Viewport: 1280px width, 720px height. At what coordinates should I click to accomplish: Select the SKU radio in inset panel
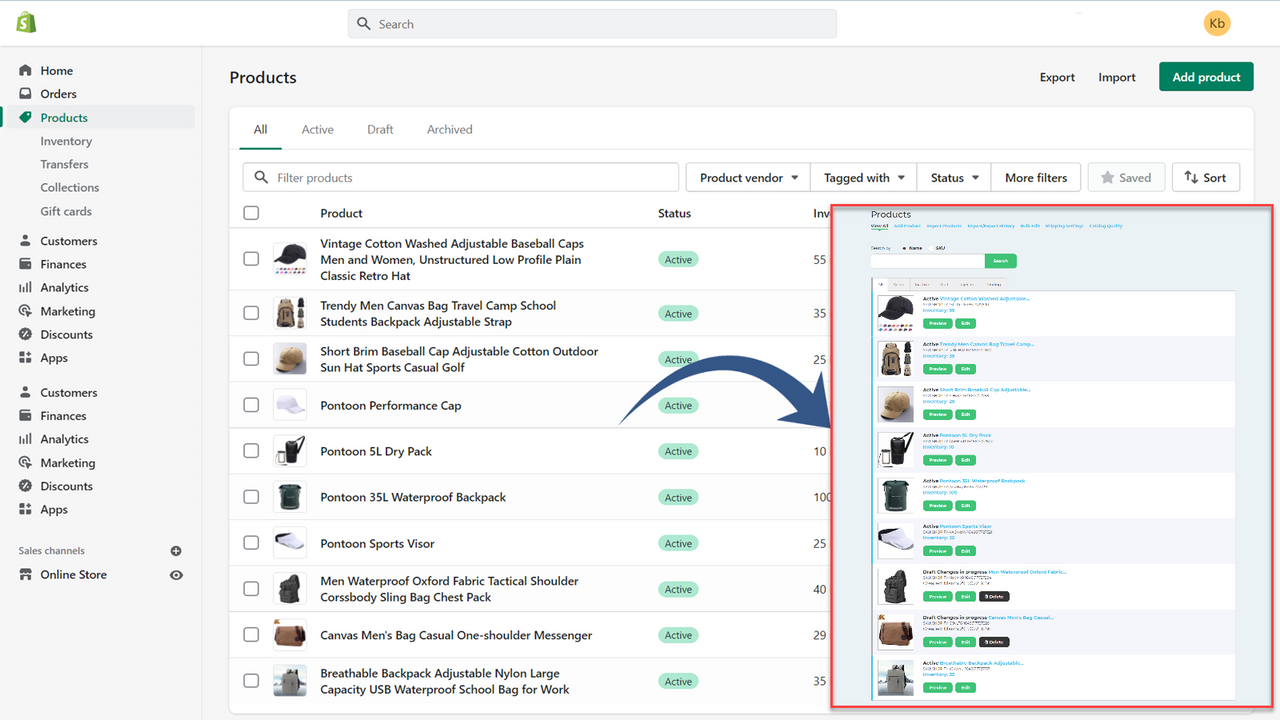[x=931, y=247]
